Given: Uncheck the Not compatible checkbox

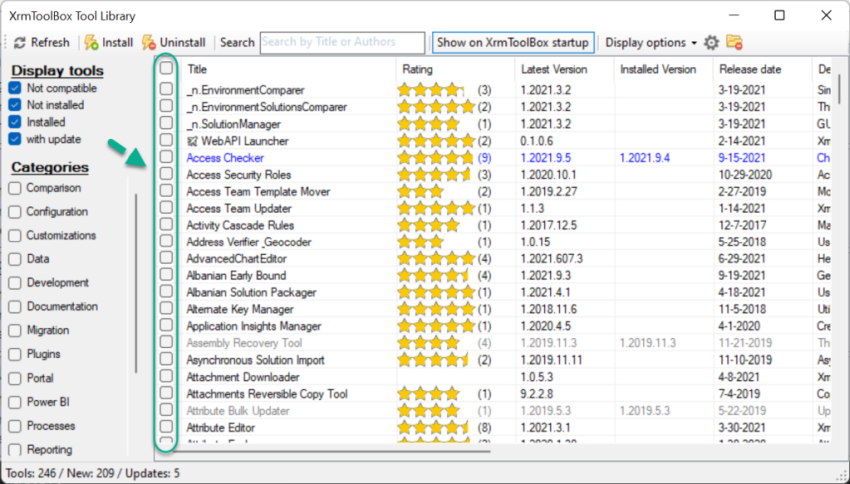Looking at the screenshot, I should 15,88.
